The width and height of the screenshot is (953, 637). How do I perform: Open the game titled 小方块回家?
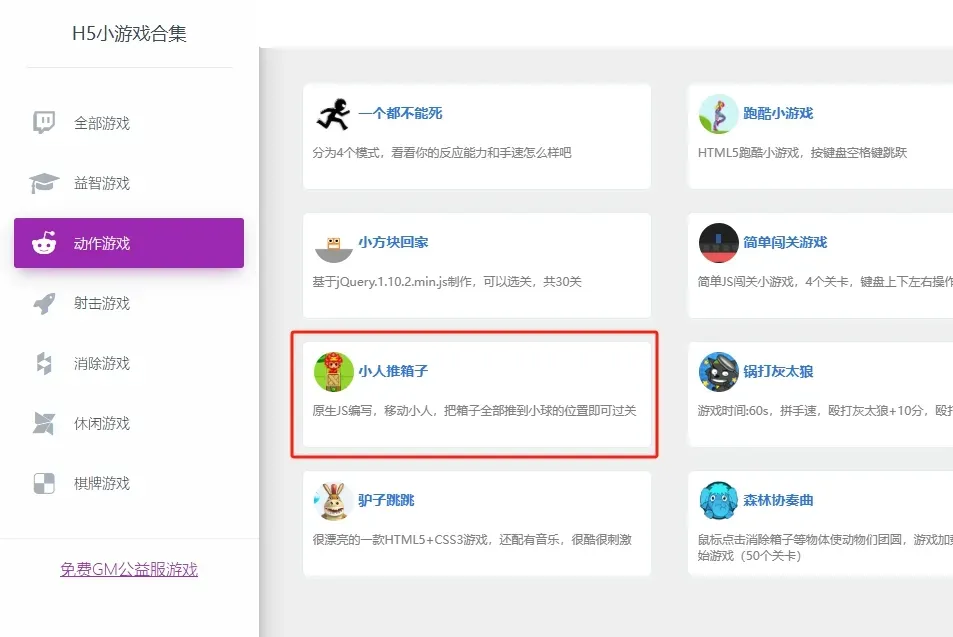(393, 242)
